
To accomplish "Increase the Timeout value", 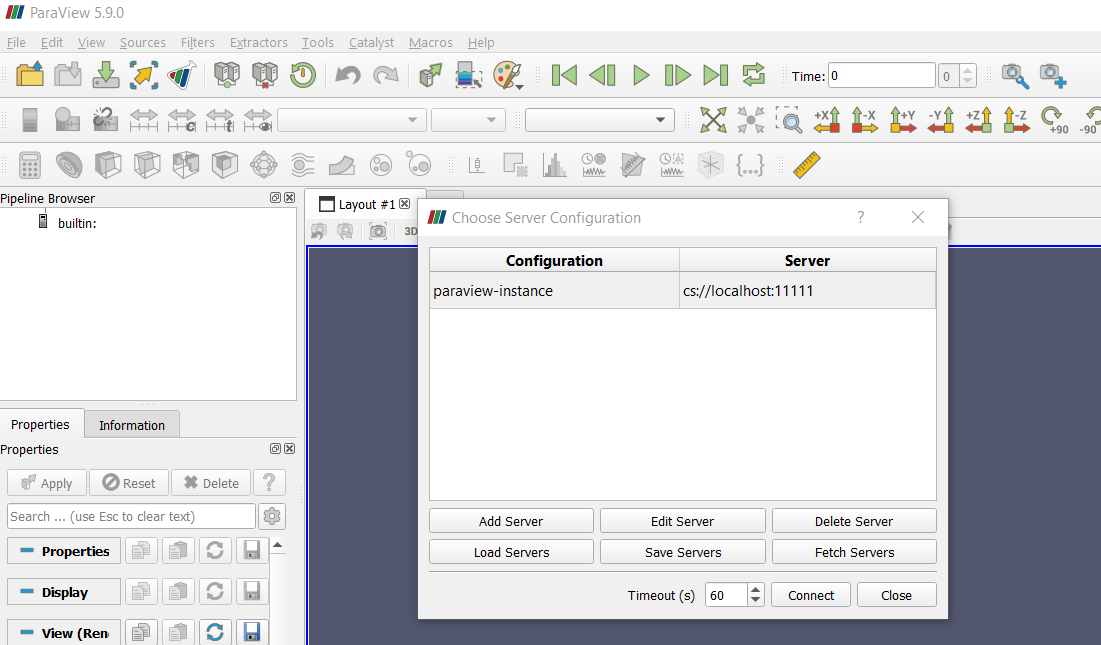I will (756, 590).
